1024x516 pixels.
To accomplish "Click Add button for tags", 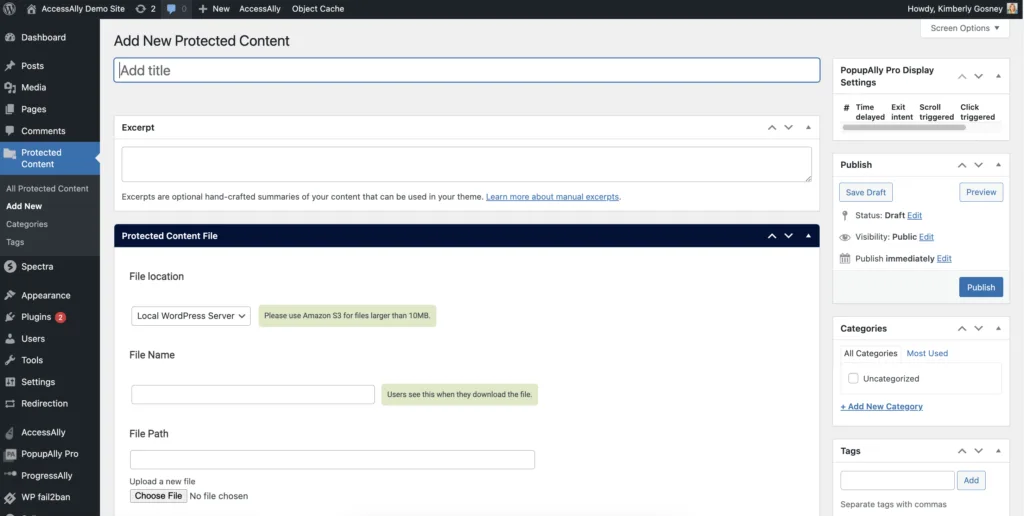I will point(971,480).
